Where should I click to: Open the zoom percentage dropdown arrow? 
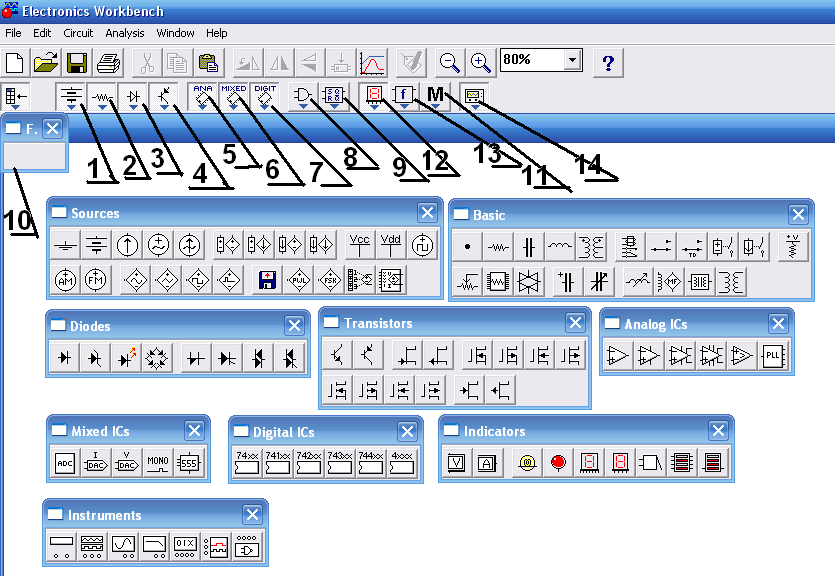[572, 59]
